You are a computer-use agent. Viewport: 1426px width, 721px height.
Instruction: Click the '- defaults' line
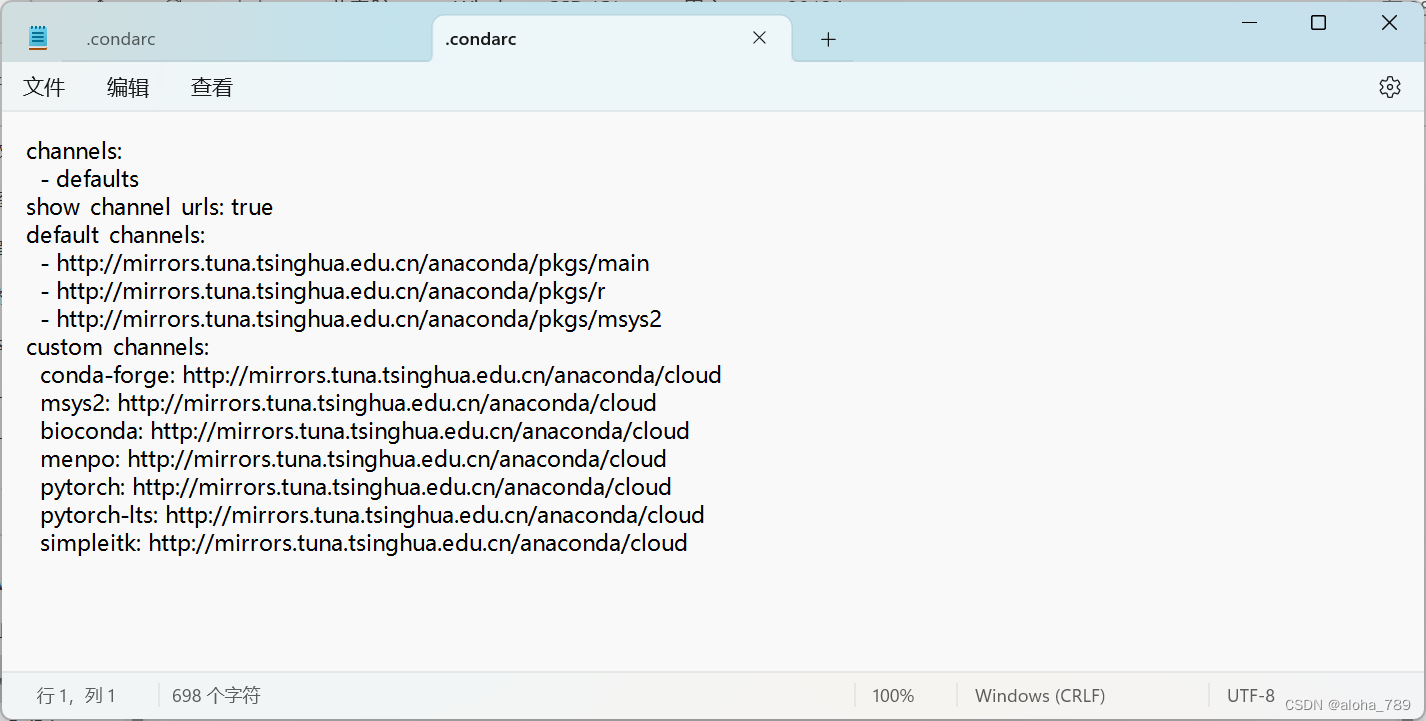pyautogui.click(x=90, y=179)
